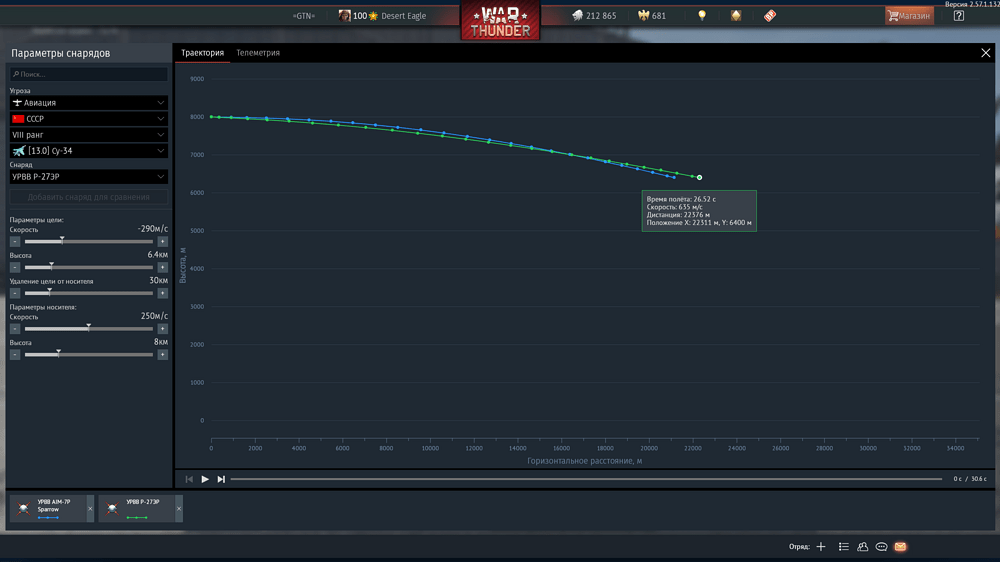The height and width of the screenshot is (562, 1000).
Task: Increase Удаление цели от носителя plus
Action: [163, 293]
